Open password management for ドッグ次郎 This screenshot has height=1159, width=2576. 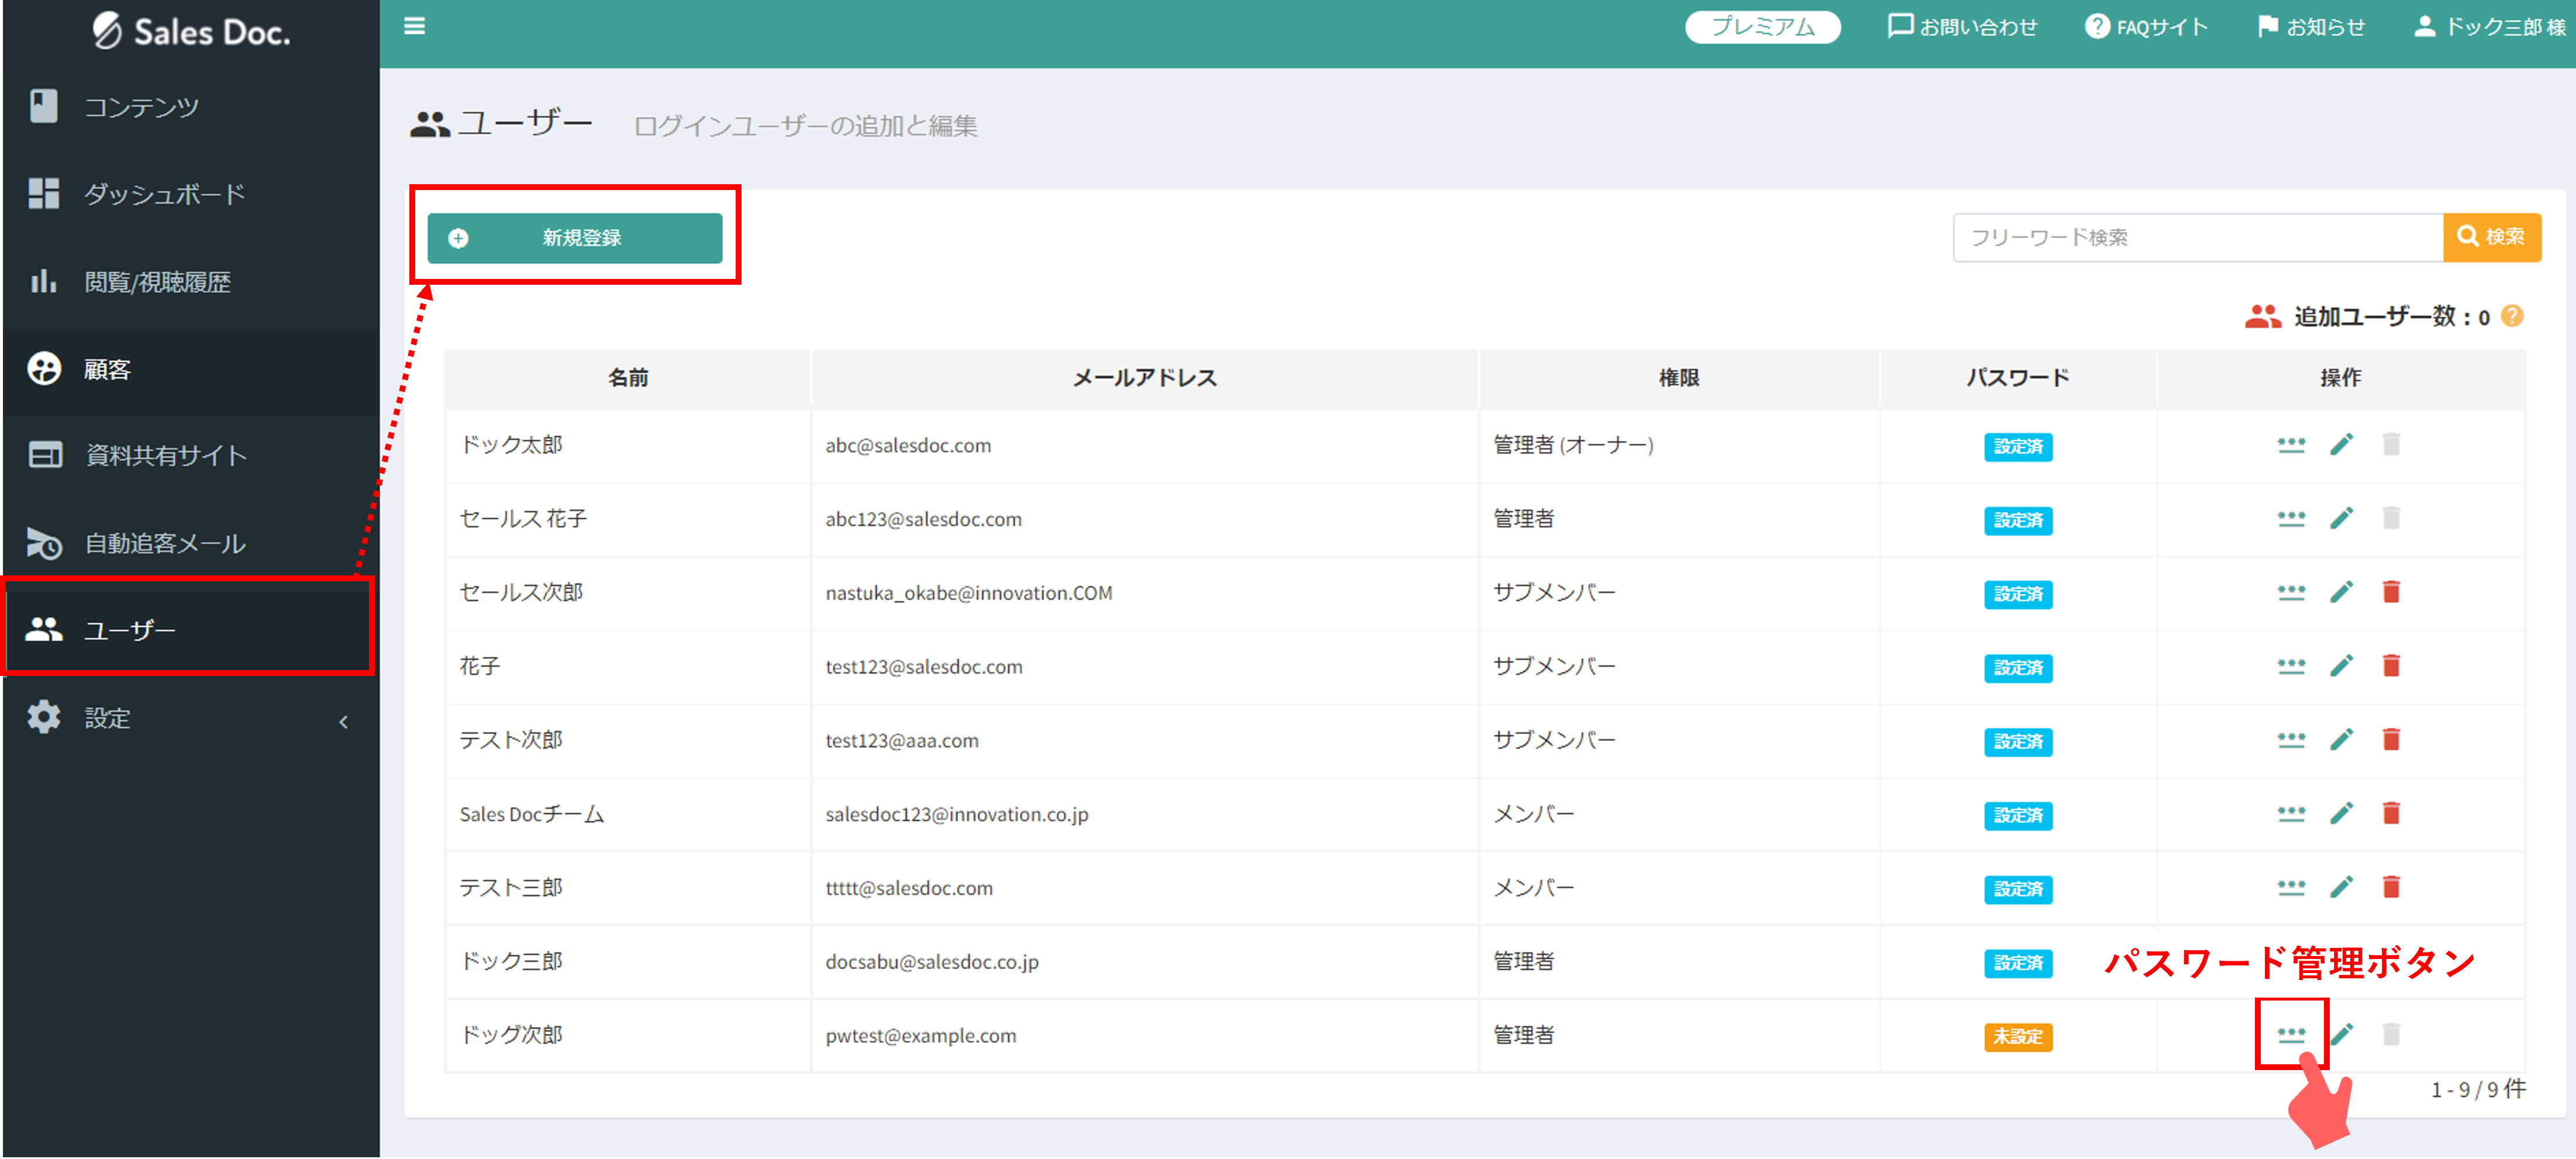click(2292, 1035)
